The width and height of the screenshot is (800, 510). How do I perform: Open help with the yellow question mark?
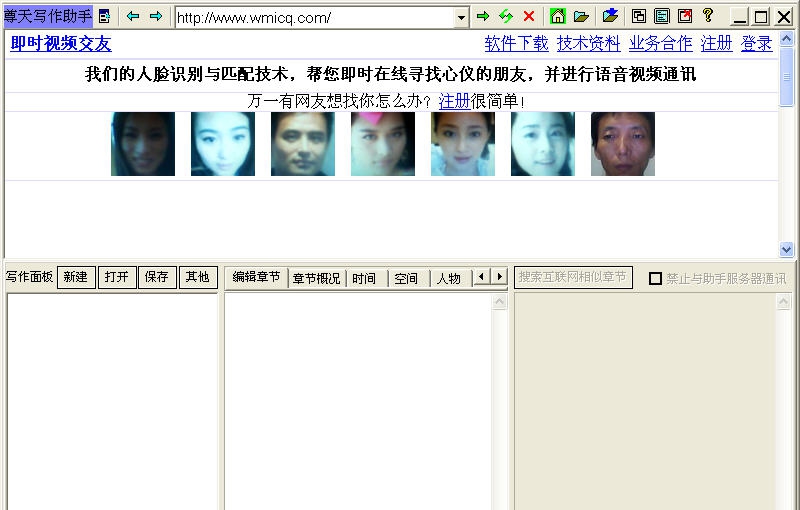coord(708,15)
